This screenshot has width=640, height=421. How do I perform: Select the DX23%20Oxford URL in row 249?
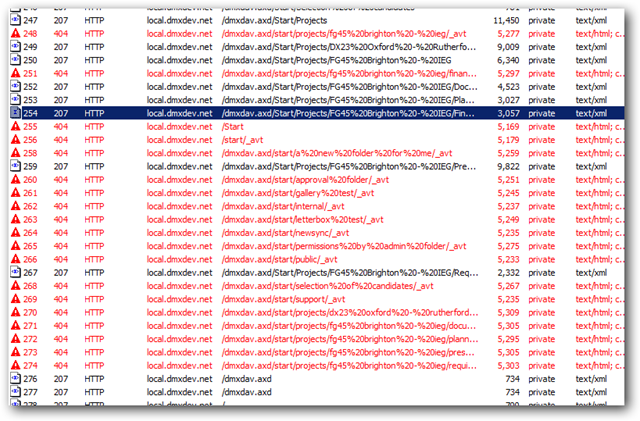[349, 47]
